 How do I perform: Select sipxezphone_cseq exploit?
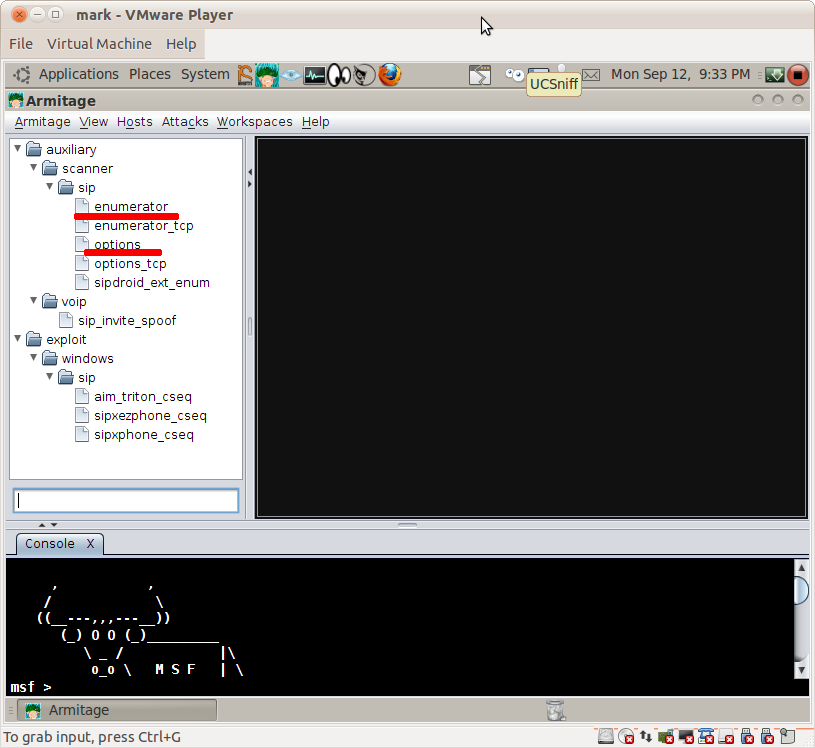[150, 415]
